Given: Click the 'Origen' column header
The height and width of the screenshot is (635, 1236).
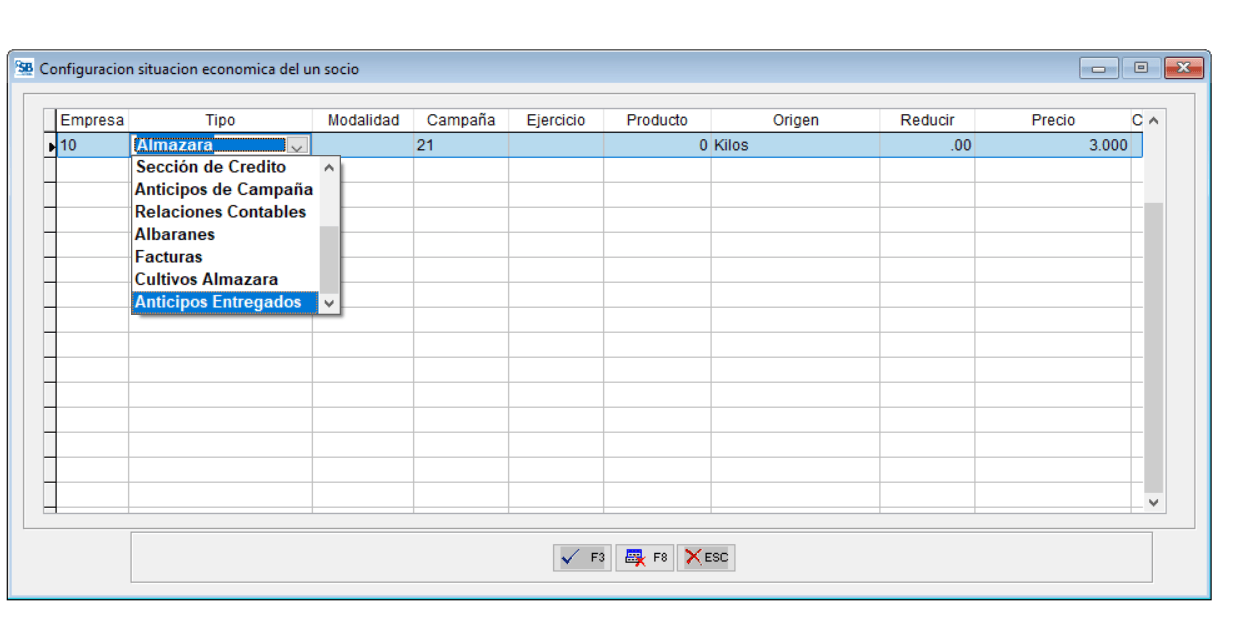Looking at the screenshot, I should coord(795,120).
